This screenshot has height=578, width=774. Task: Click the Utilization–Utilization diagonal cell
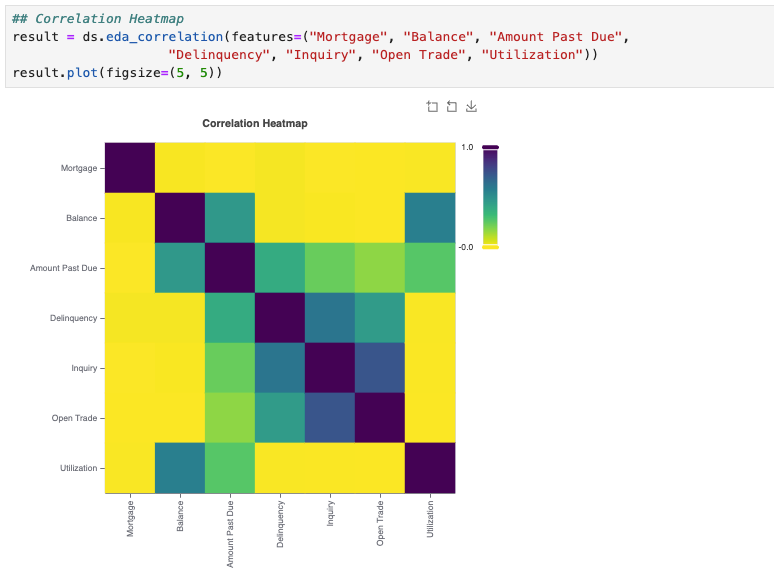[x=430, y=468]
